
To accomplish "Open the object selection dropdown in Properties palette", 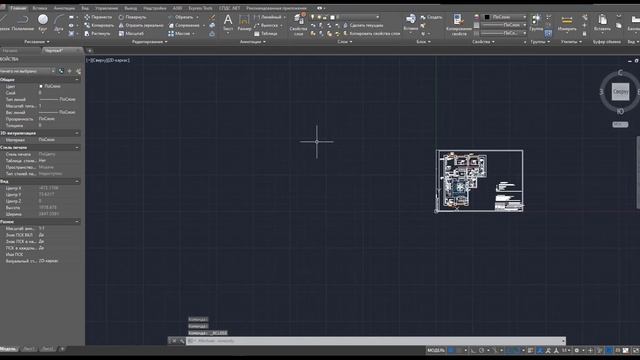I will click(x=27, y=71).
